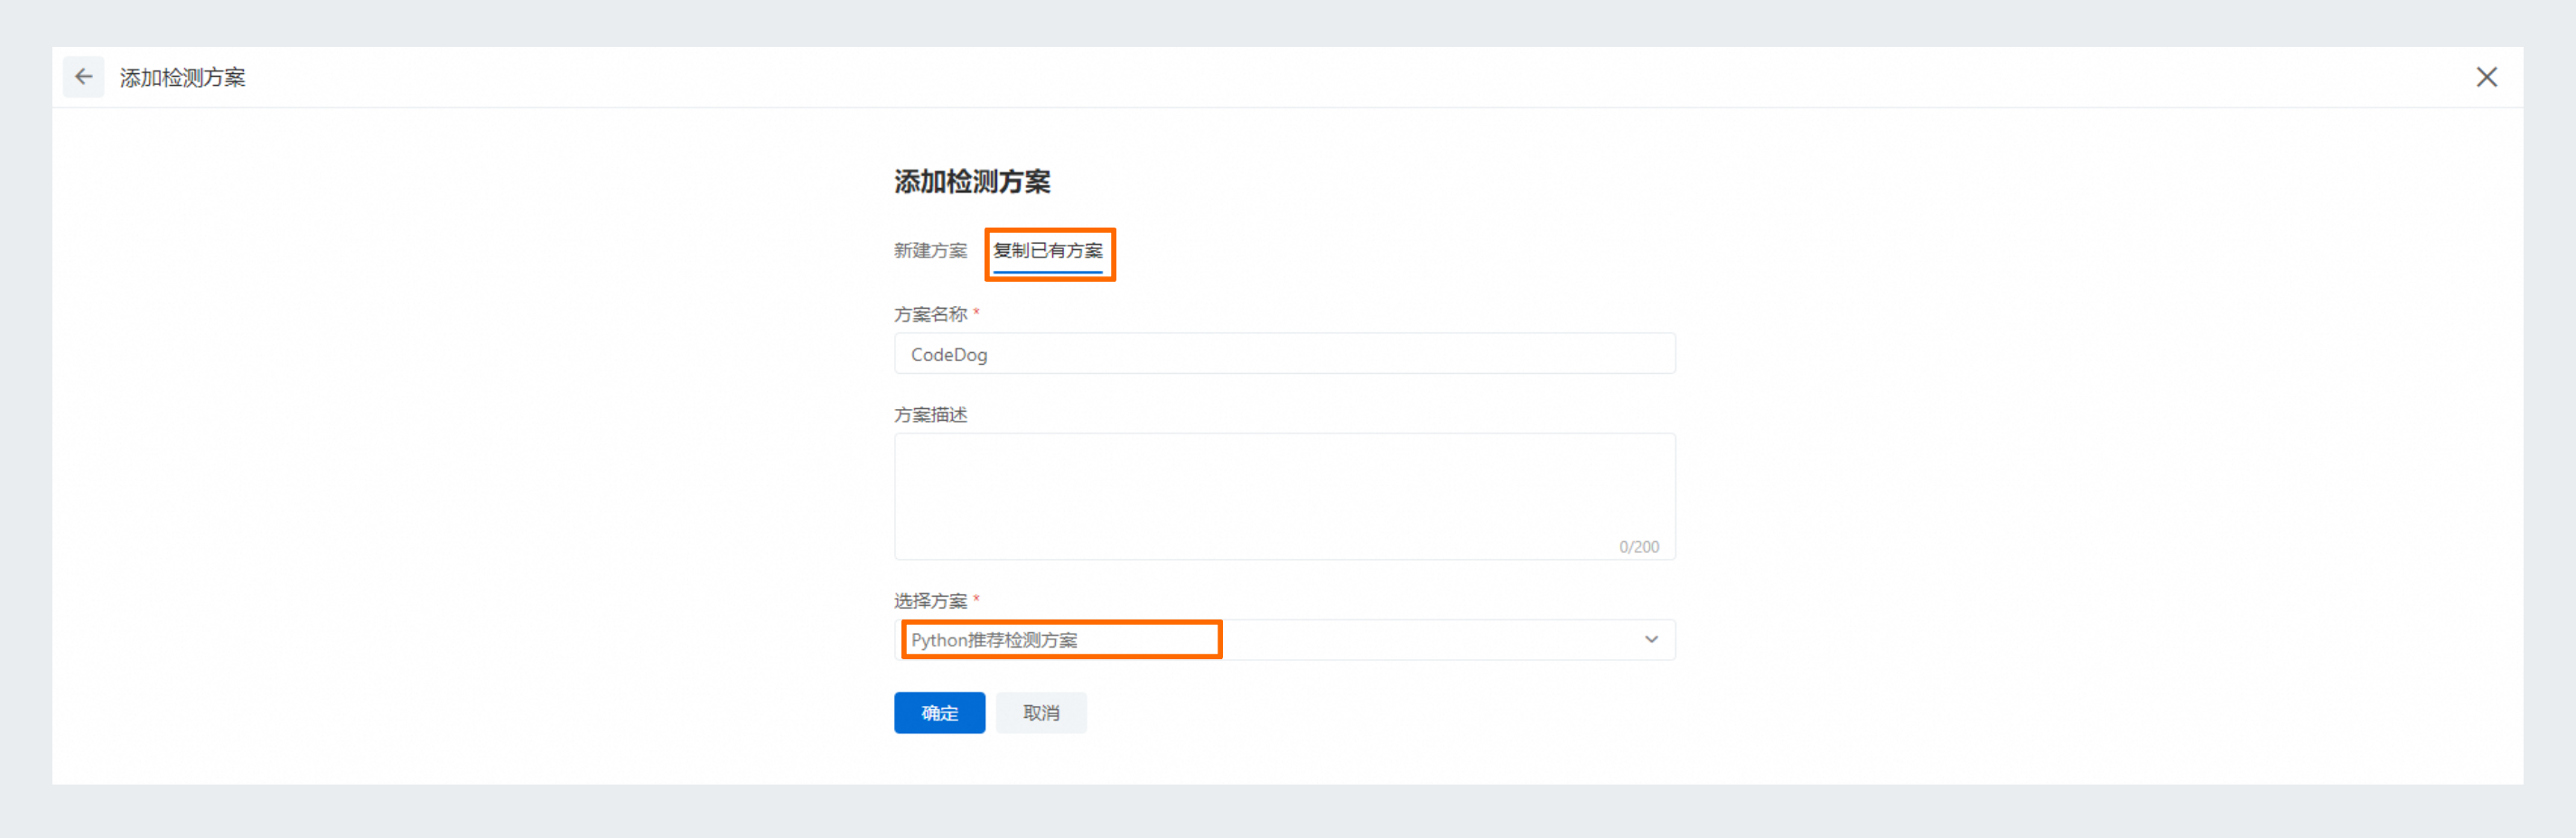The width and height of the screenshot is (2576, 838).
Task: Select the 复制已有方案 tab
Action: tap(1050, 252)
